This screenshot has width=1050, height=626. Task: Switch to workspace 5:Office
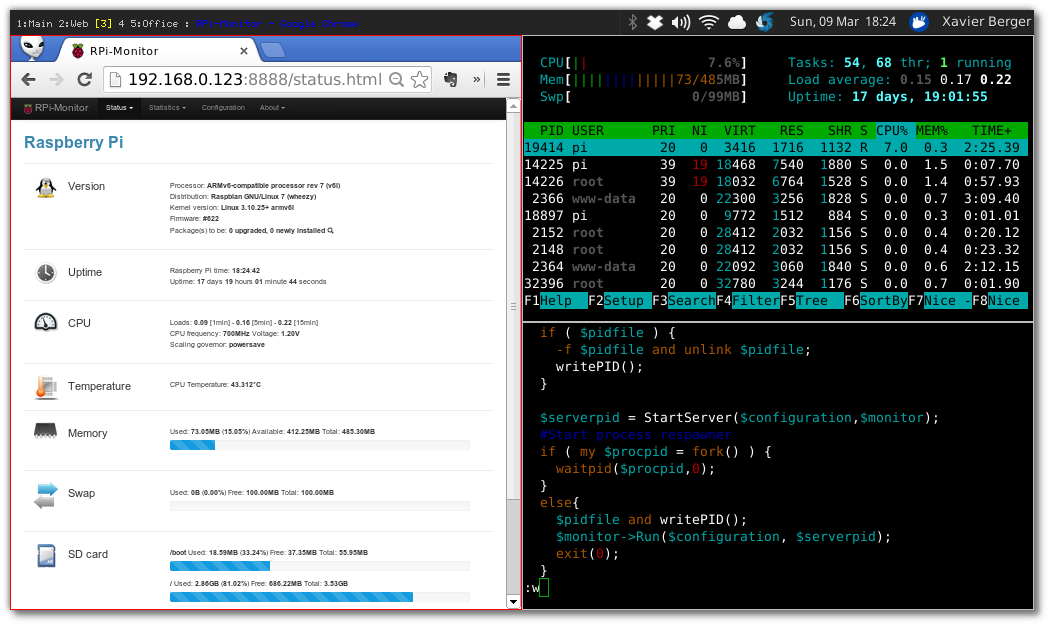pos(154,23)
